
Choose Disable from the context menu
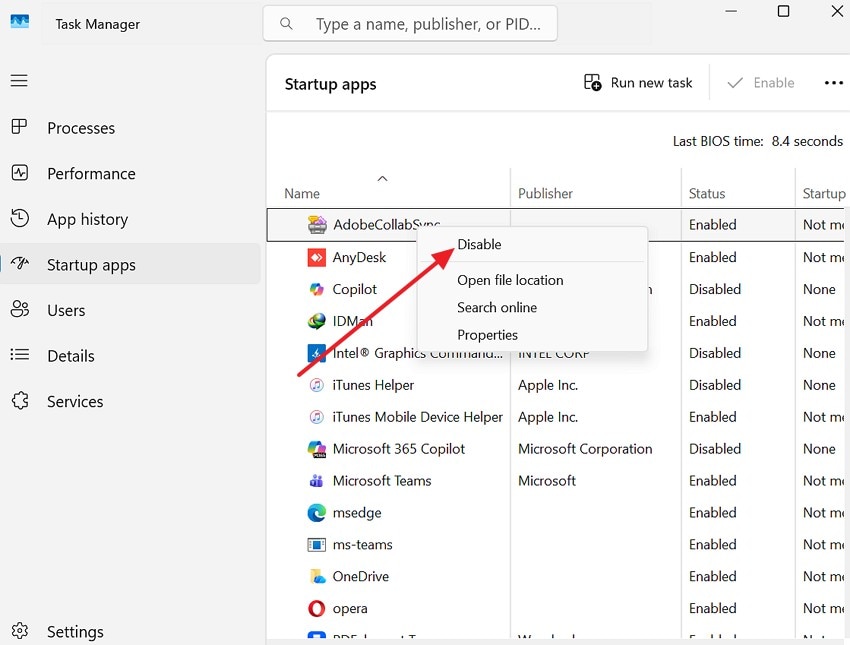479,244
